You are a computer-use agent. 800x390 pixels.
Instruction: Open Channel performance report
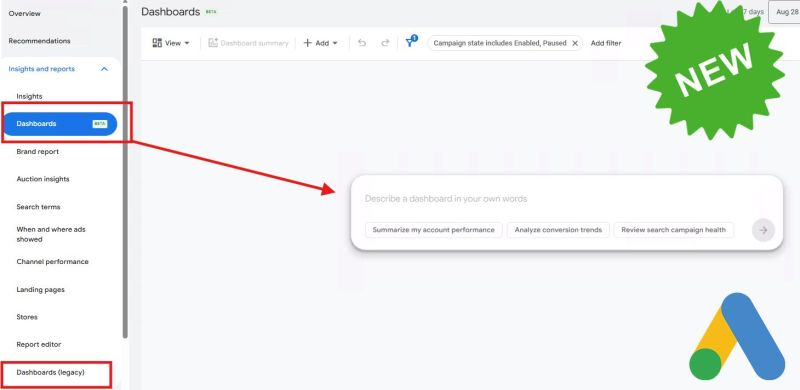52,262
